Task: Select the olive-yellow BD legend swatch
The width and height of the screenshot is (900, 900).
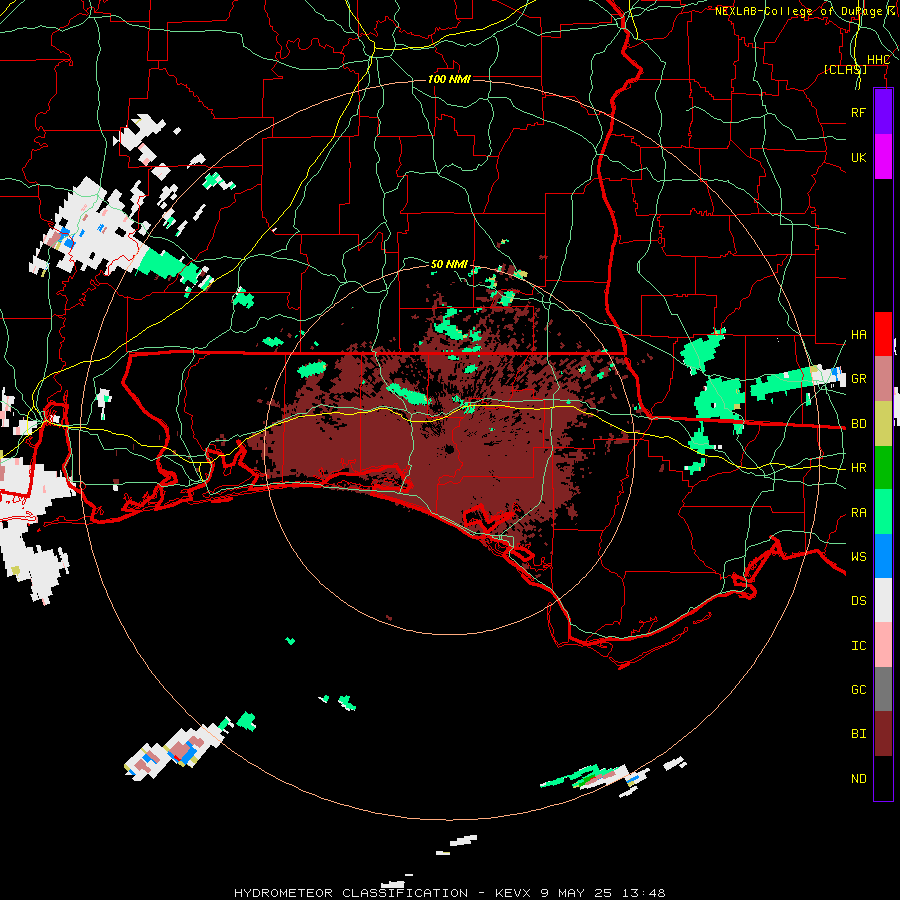Action: point(883,424)
